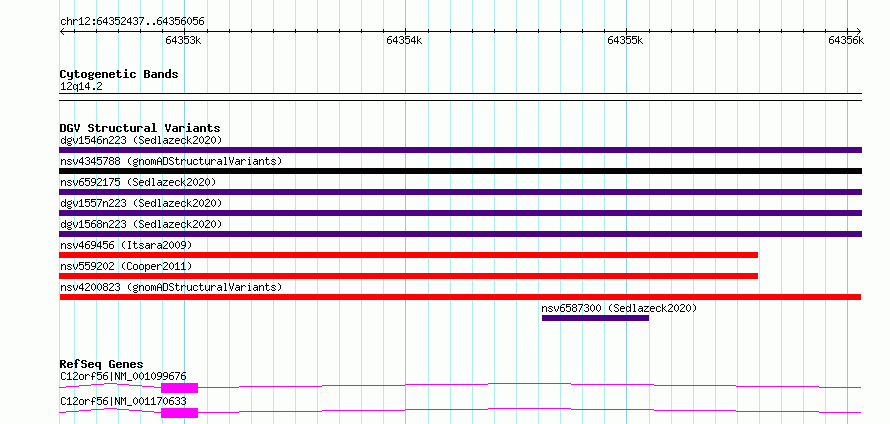Click the nsv559202 (Cooper2011) label
Image resolution: width=890 pixels, height=424 pixels.
click(126, 266)
